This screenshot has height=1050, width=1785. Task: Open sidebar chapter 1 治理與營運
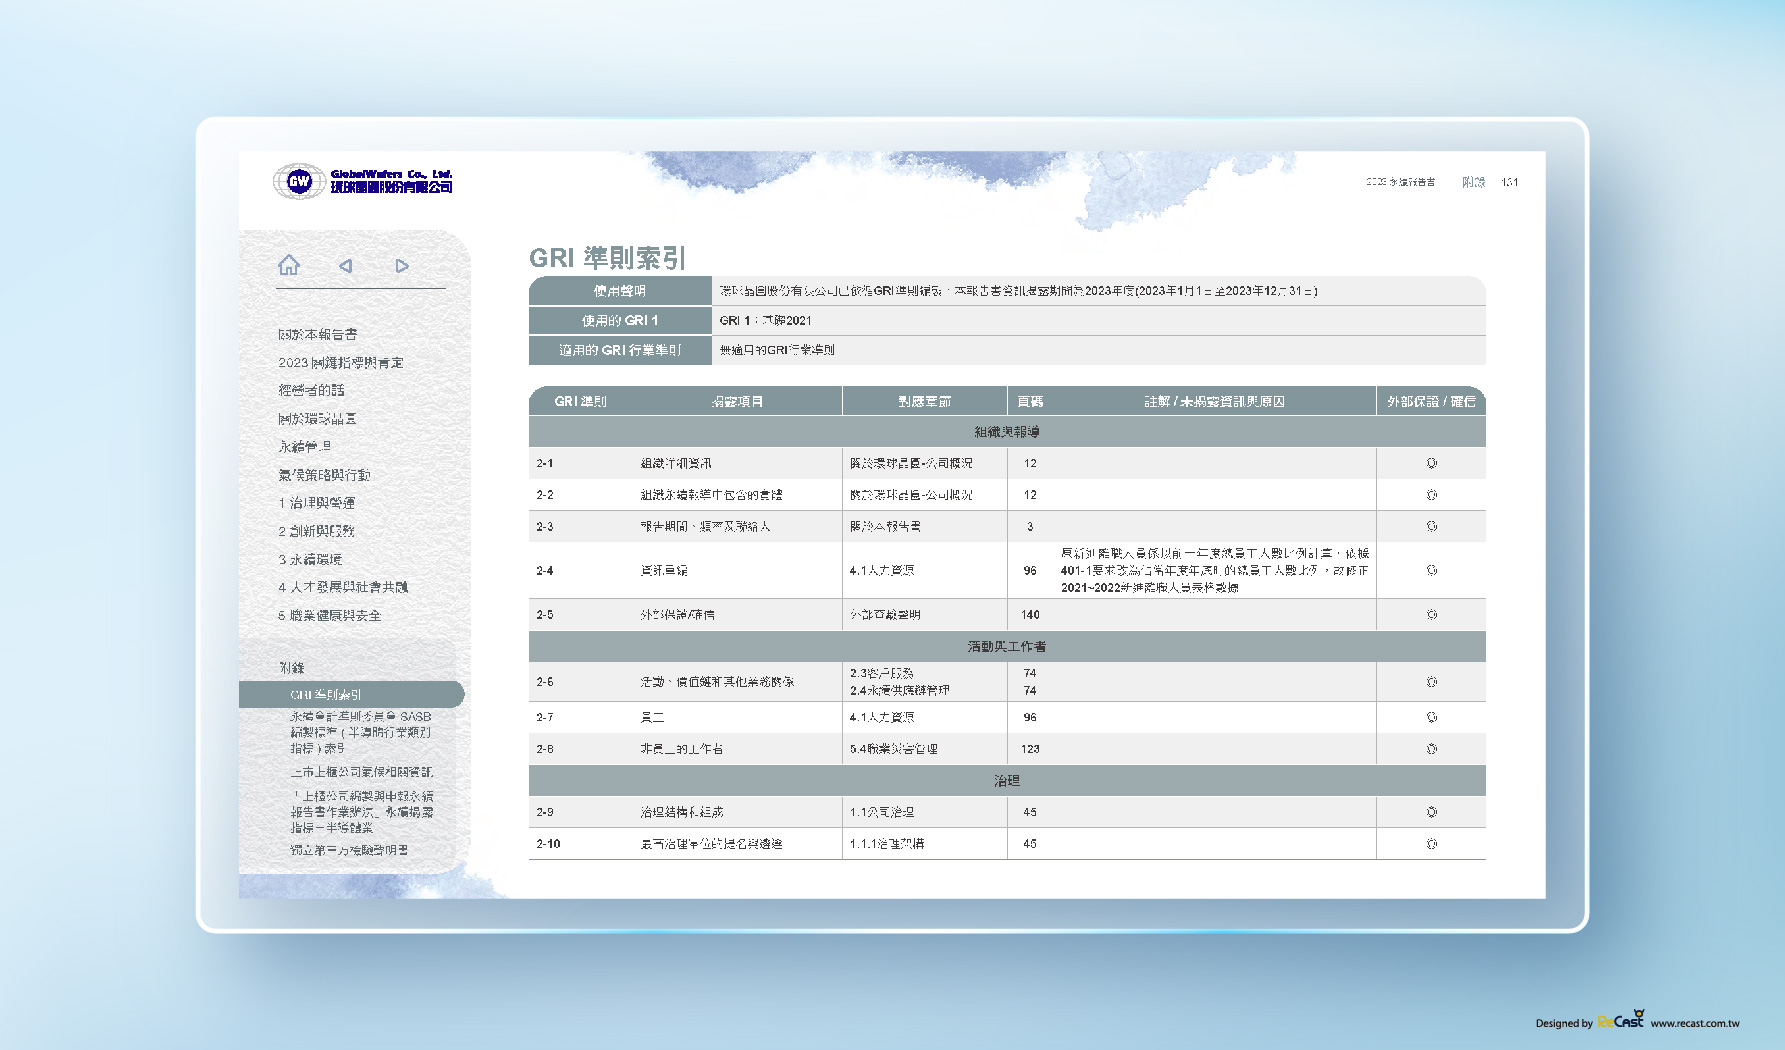(x=317, y=503)
